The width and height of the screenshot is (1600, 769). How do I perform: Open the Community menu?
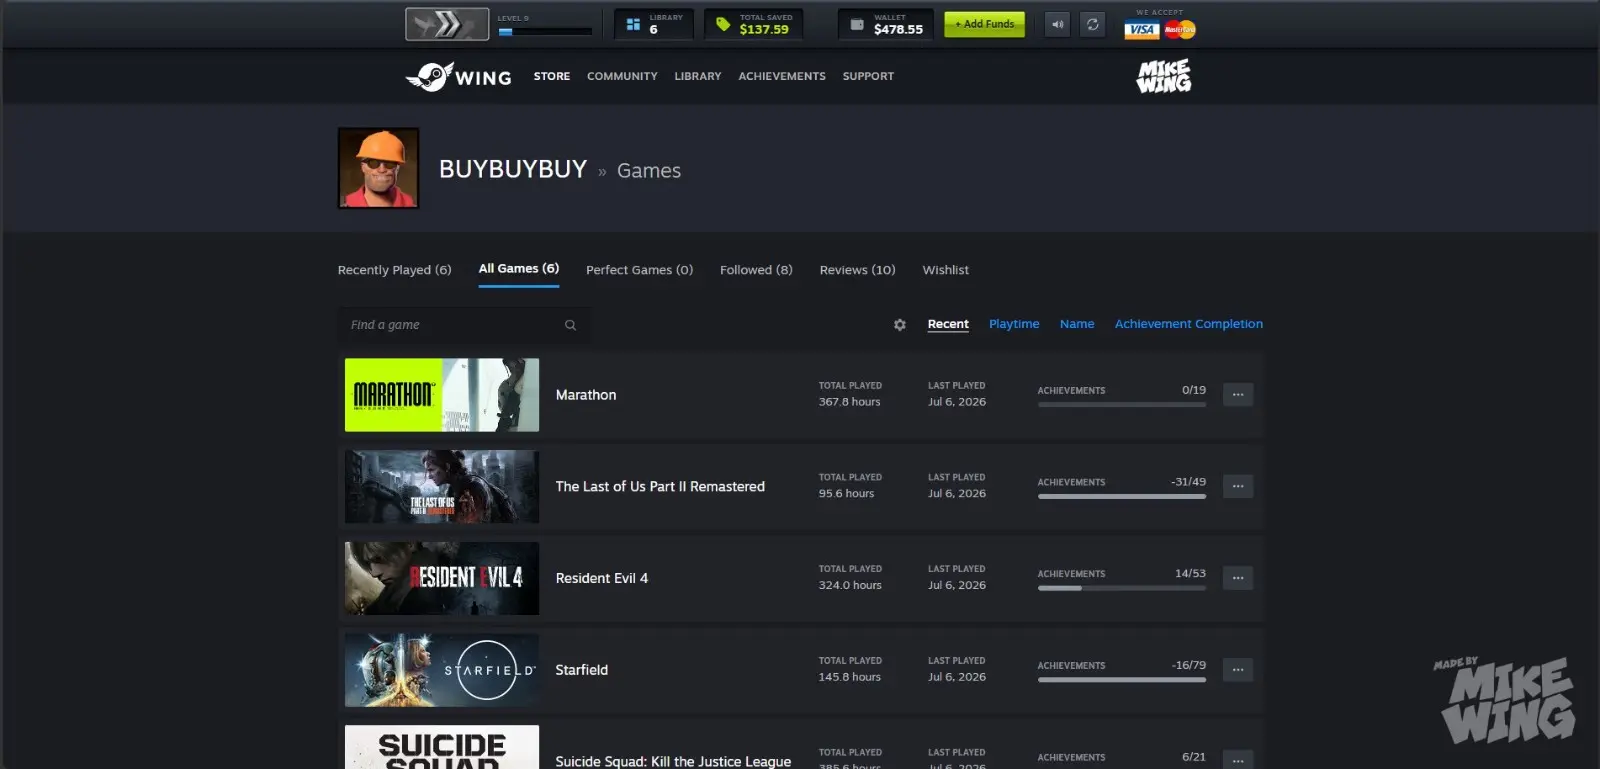click(x=622, y=76)
